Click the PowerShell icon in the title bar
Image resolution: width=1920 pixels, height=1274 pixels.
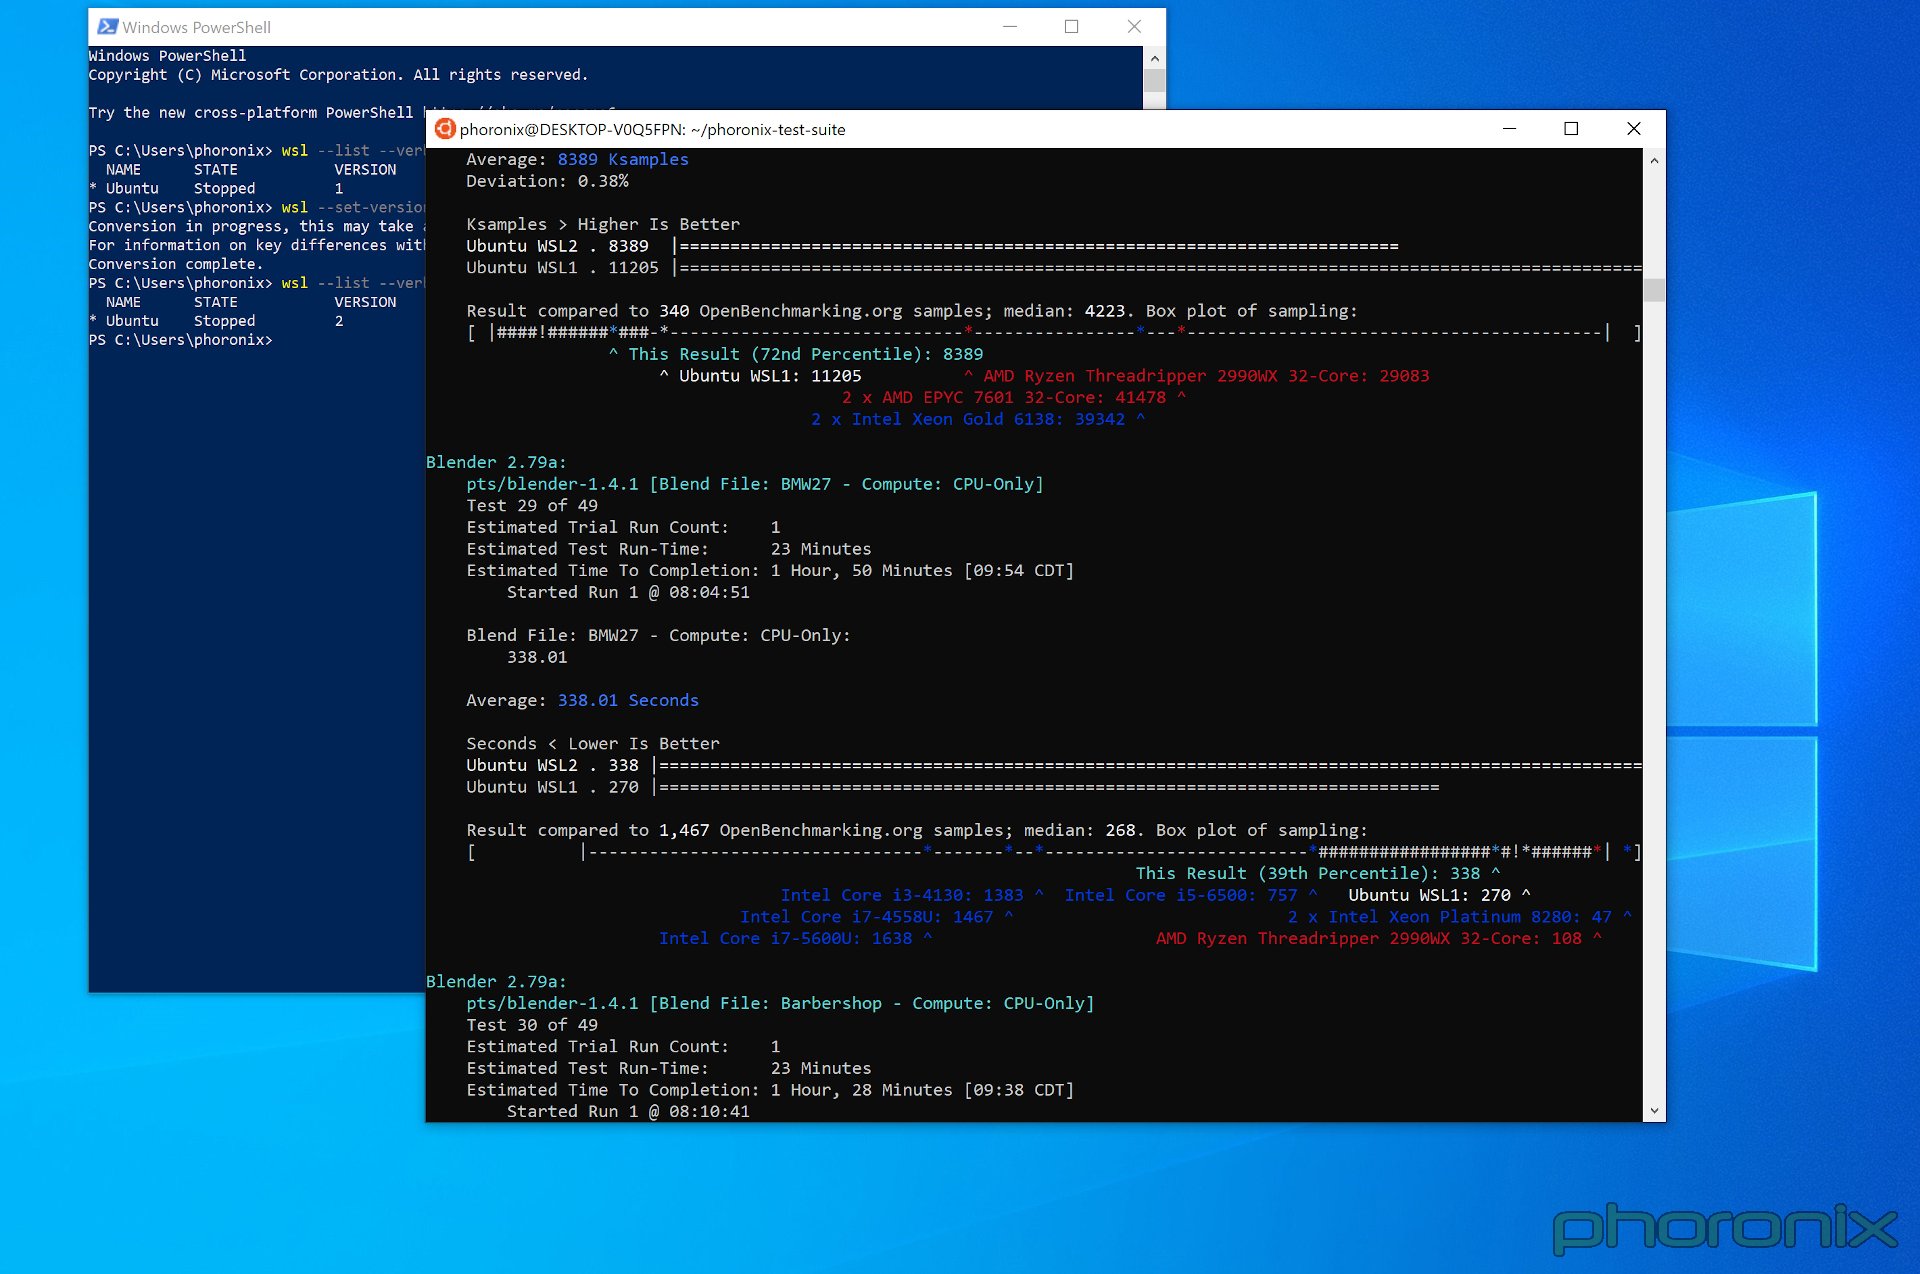[x=107, y=27]
